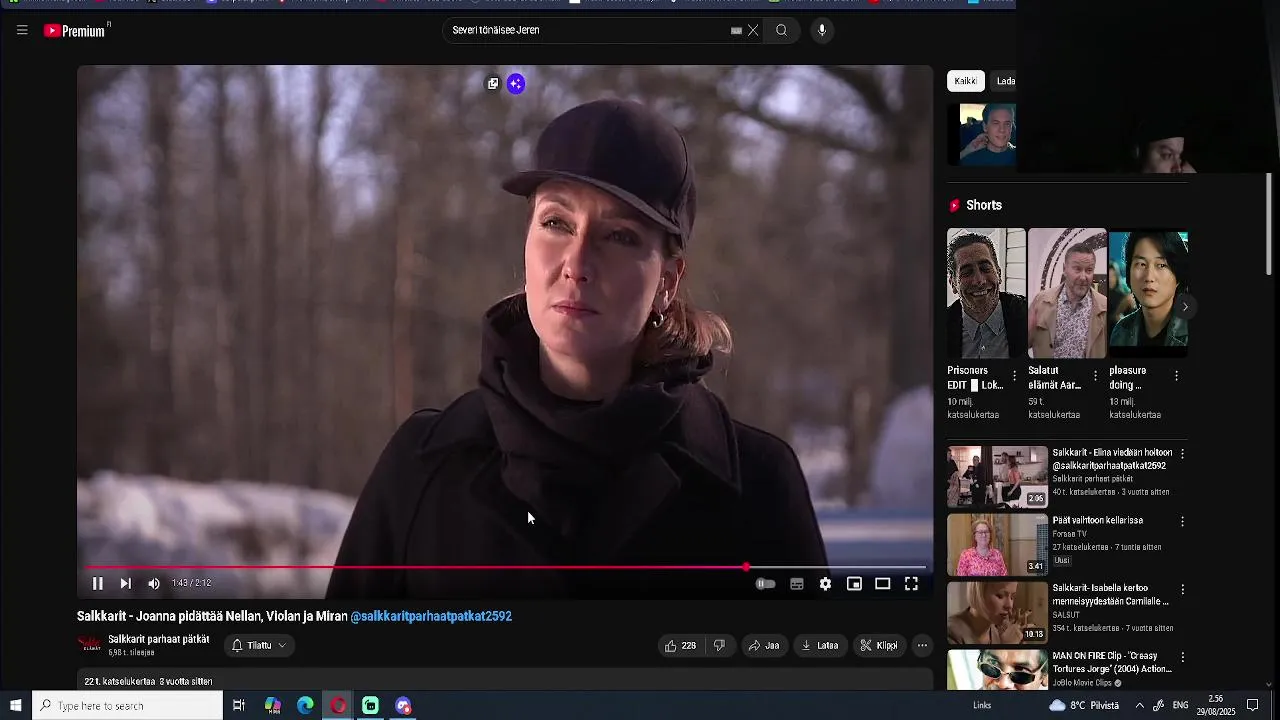Click the purple sparkle icon atop the video
Screen dimensions: 1280x720
point(516,84)
